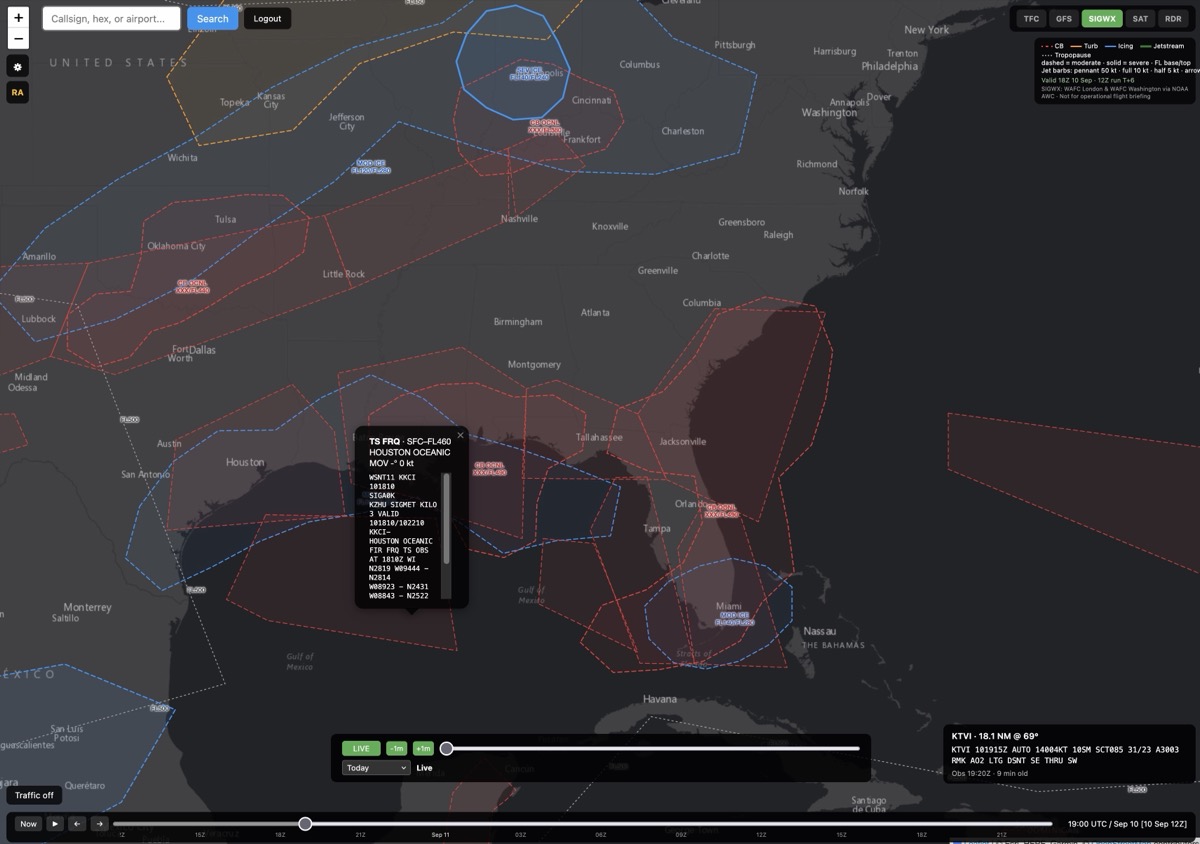Click the forecast timeline slider handle
This screenshot has width=1200, height=844.
point(305,824)
